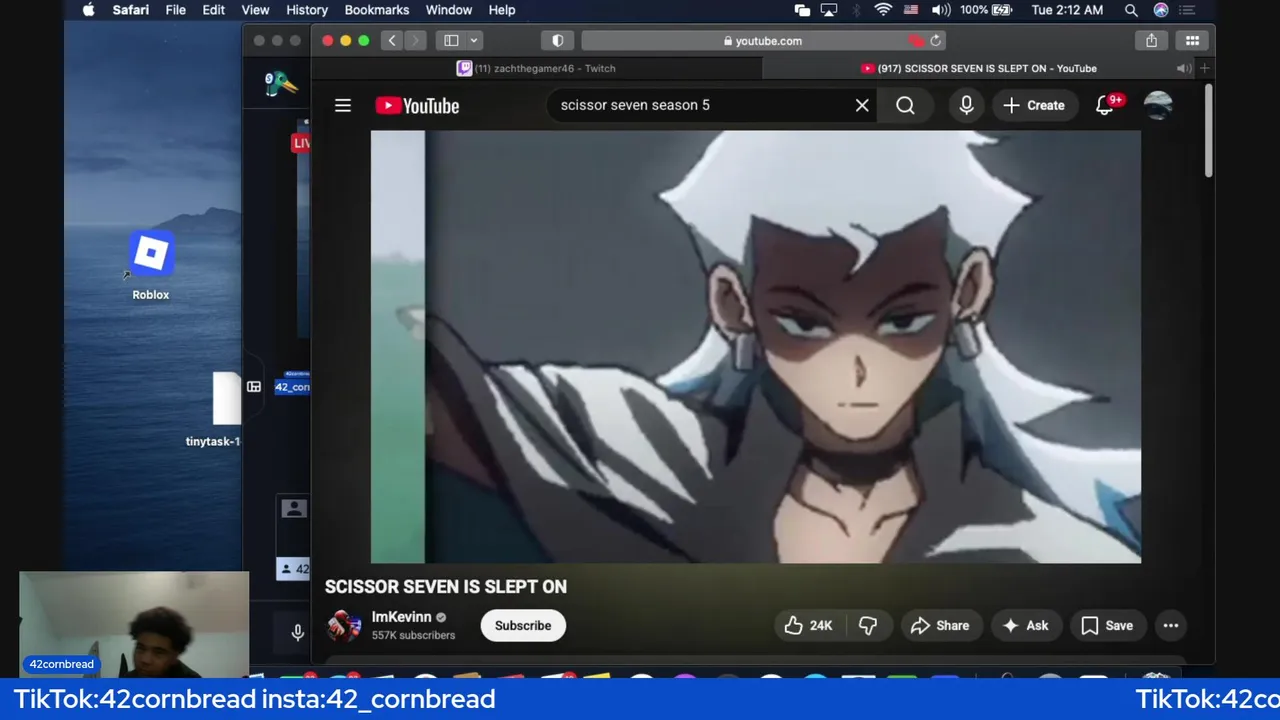Viewport: 1280px width, 720px height.
Task: Toggle microphone icon in background window
Action: (x=297, y=633)
